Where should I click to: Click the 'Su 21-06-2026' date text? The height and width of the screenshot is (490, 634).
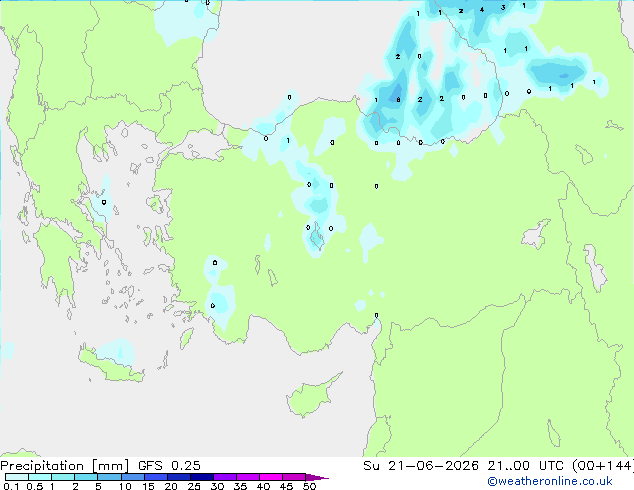pyautogui.click(x=421, y=466)
